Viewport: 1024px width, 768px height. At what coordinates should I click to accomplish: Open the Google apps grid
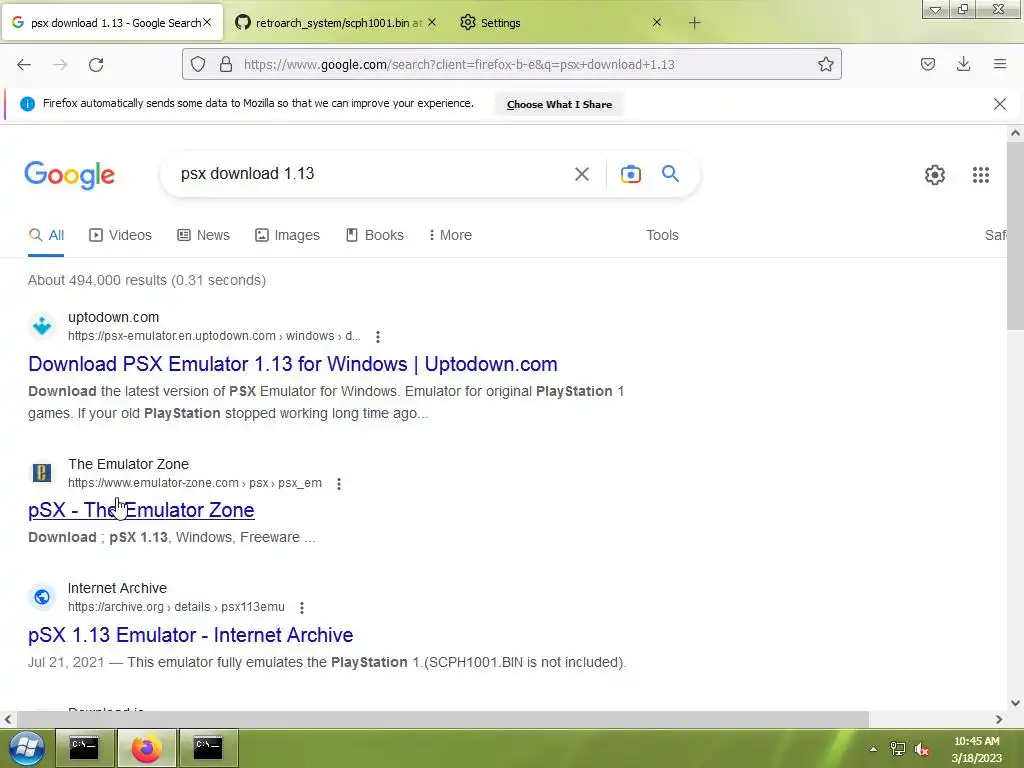pos(981,175)
